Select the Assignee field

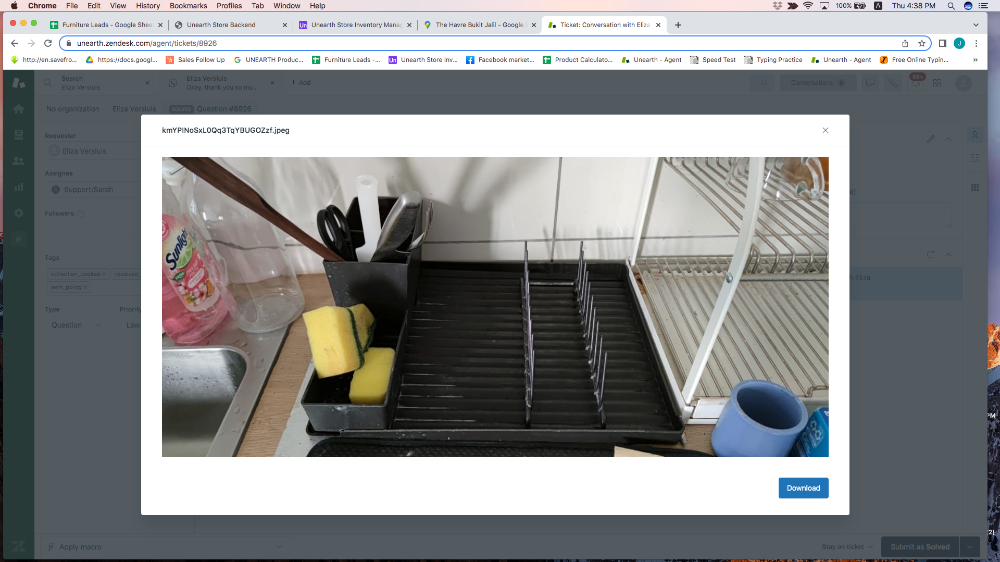point(93,189)
